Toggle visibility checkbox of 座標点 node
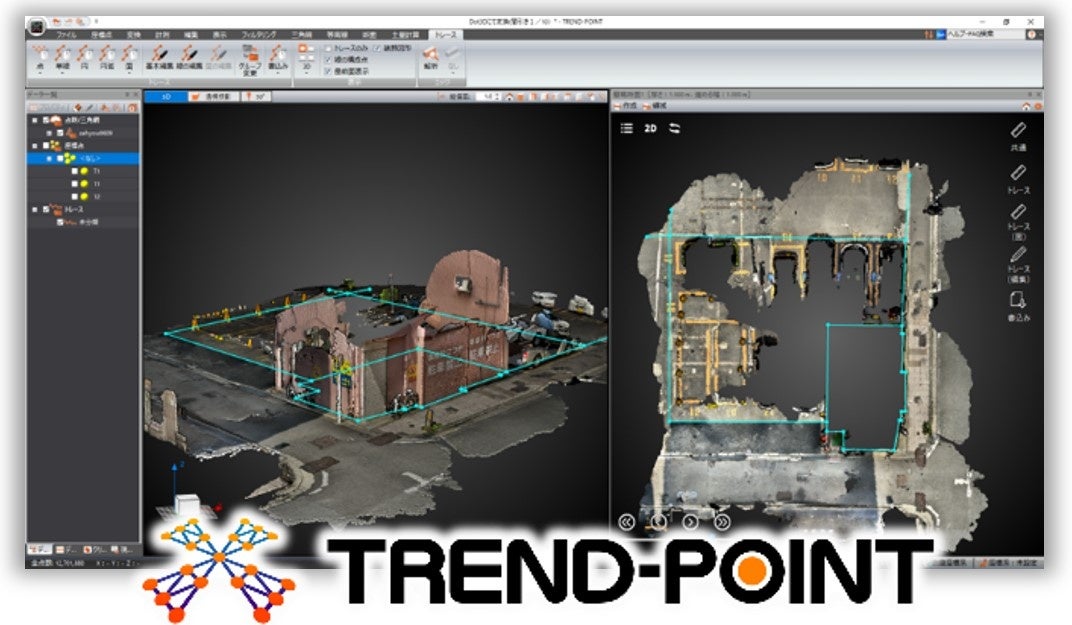1072x625 pixels. (46, 146)
